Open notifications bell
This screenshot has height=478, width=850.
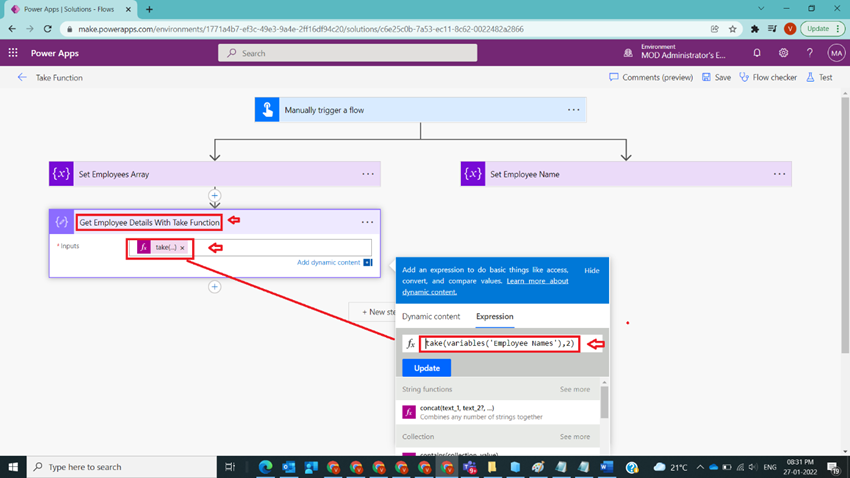757,53
